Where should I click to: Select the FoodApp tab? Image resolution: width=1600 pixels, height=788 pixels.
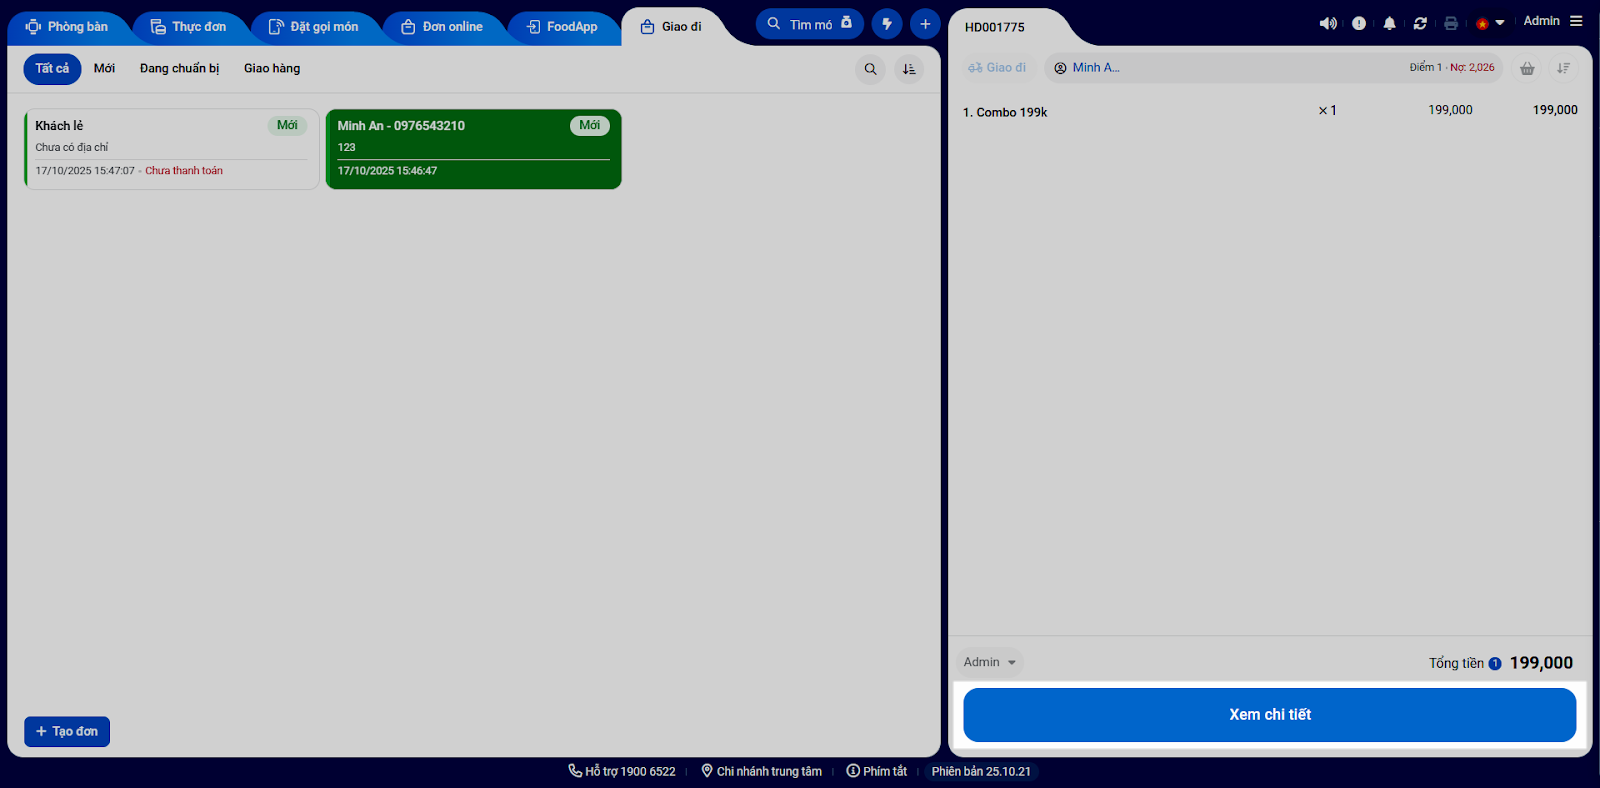tap(562, 27)
